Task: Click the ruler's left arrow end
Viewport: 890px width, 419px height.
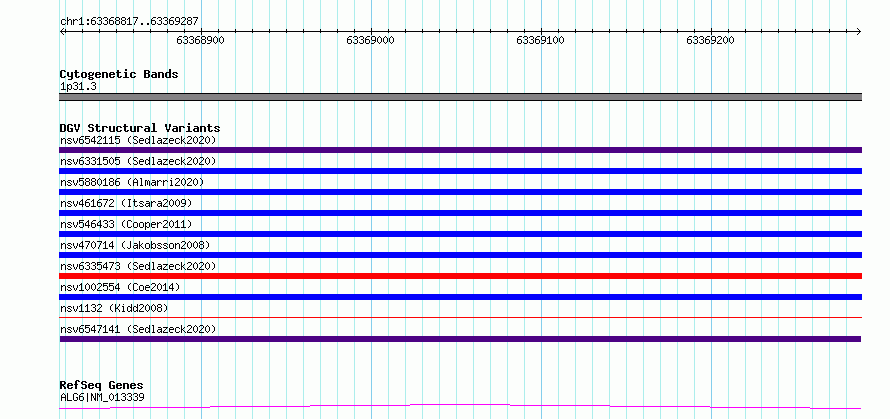Action: [62, 32]
